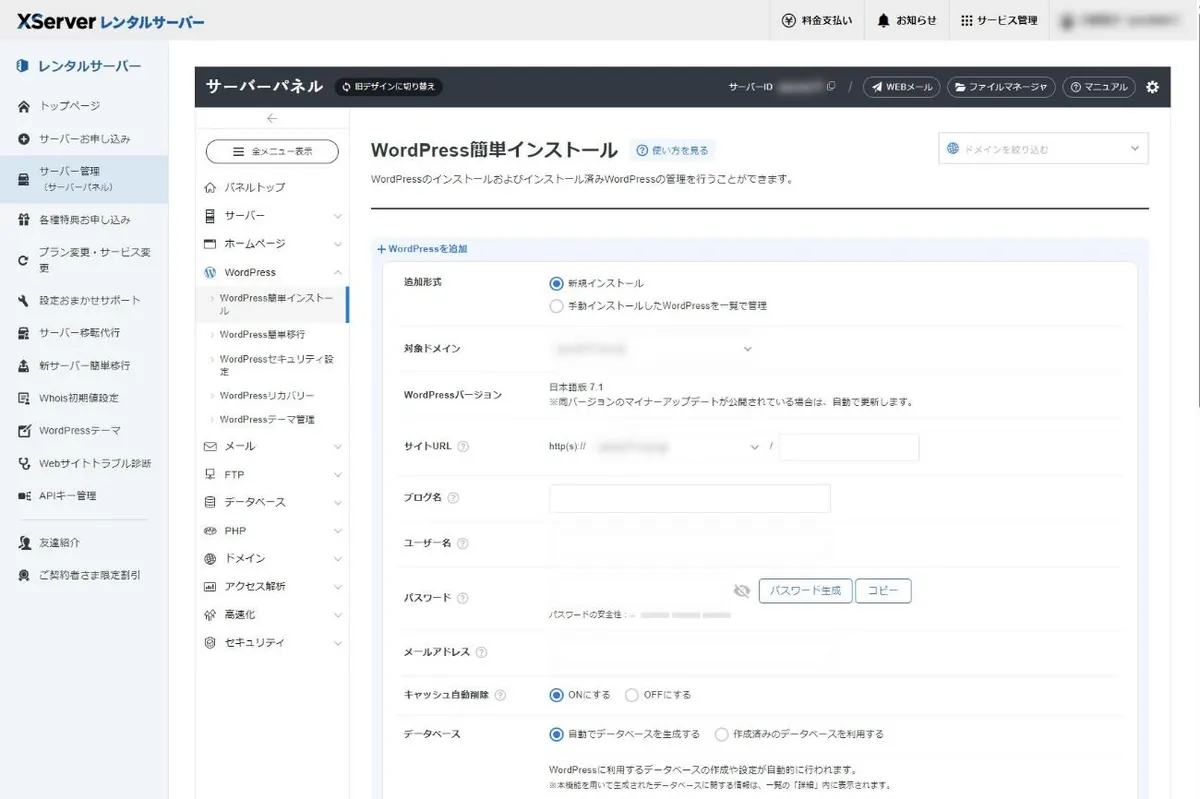Expand ドメイン menu section
Image resolution: width=1200 pixels, height=799 pixels.
point(272,558)
